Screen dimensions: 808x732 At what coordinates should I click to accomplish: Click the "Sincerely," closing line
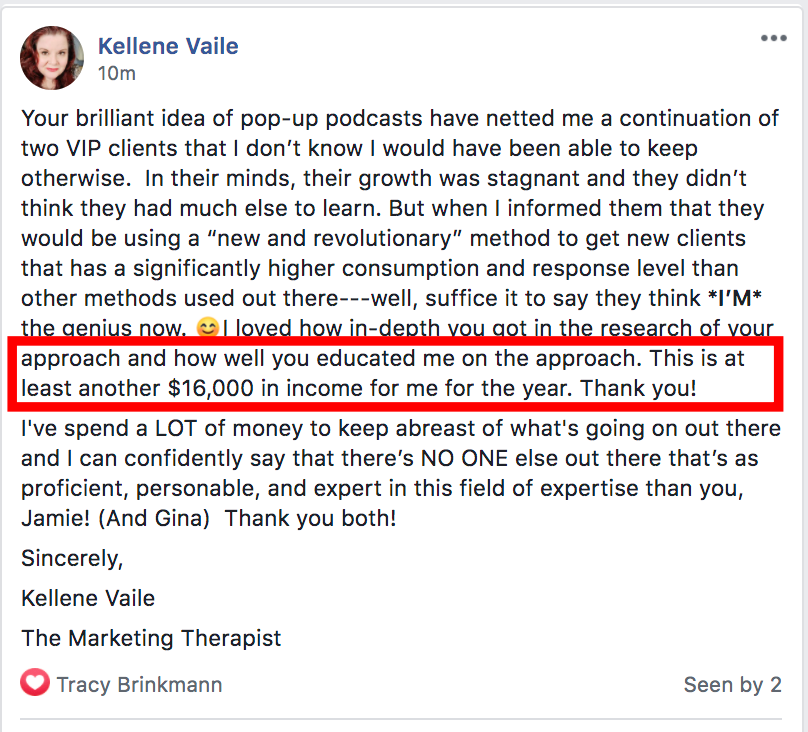coord(71,557)
